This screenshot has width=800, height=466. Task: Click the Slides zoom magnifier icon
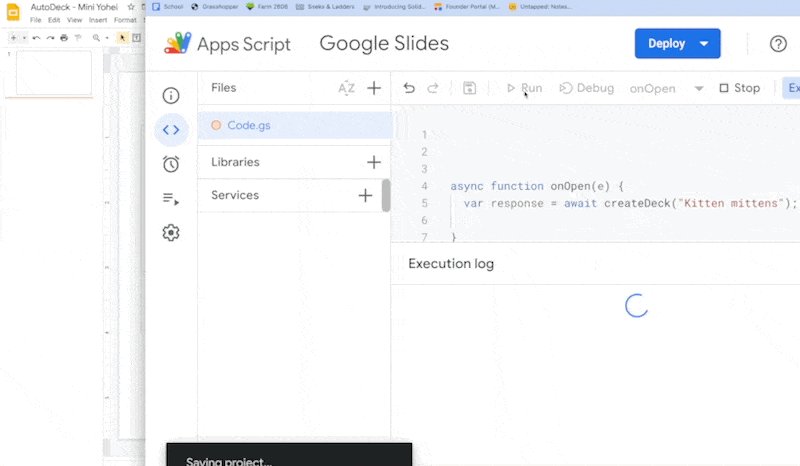[96, 37]
